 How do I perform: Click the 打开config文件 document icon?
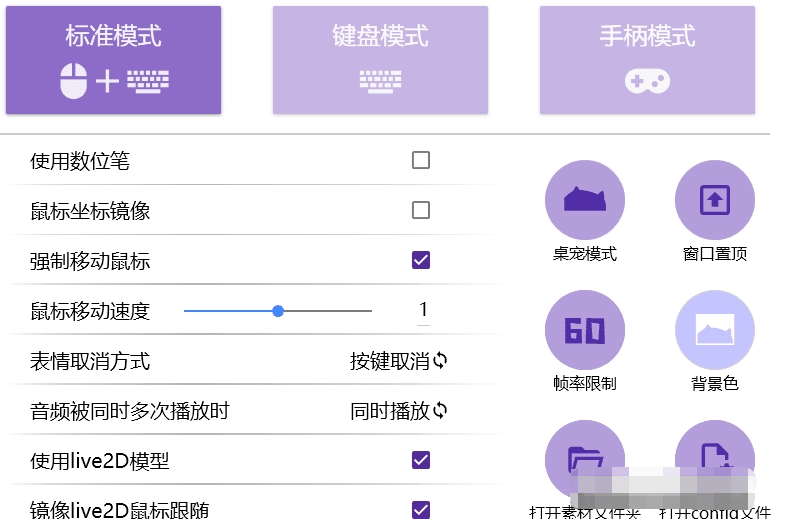(715, 458)
